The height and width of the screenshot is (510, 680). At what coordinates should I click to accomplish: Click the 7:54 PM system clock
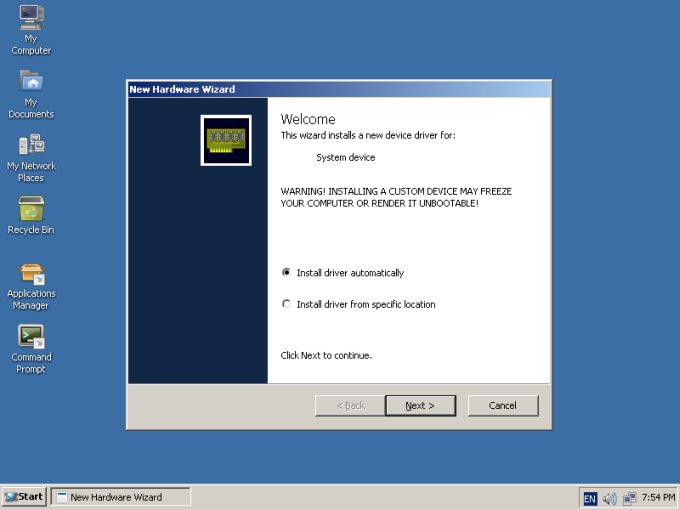658,498
